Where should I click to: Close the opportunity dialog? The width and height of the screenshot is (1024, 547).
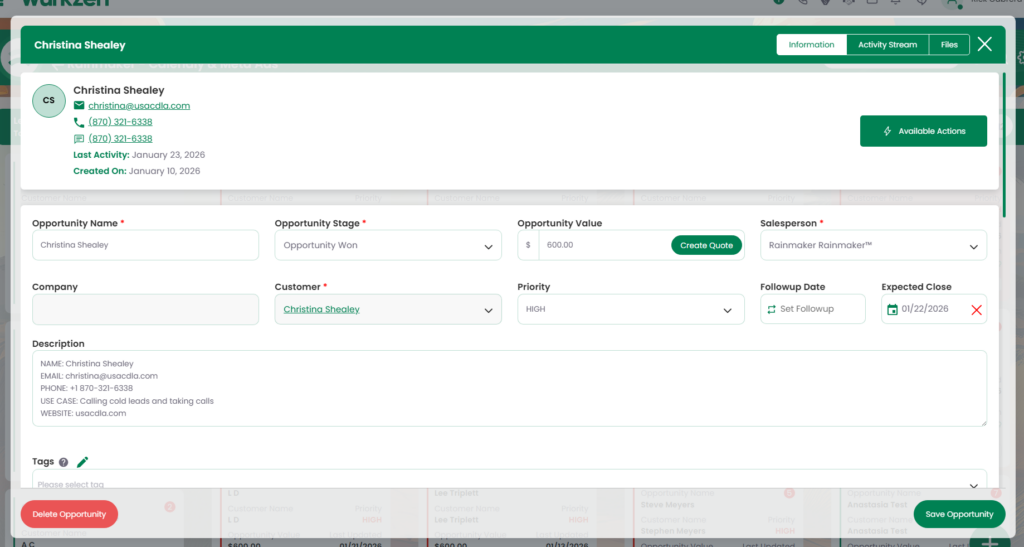985,44
